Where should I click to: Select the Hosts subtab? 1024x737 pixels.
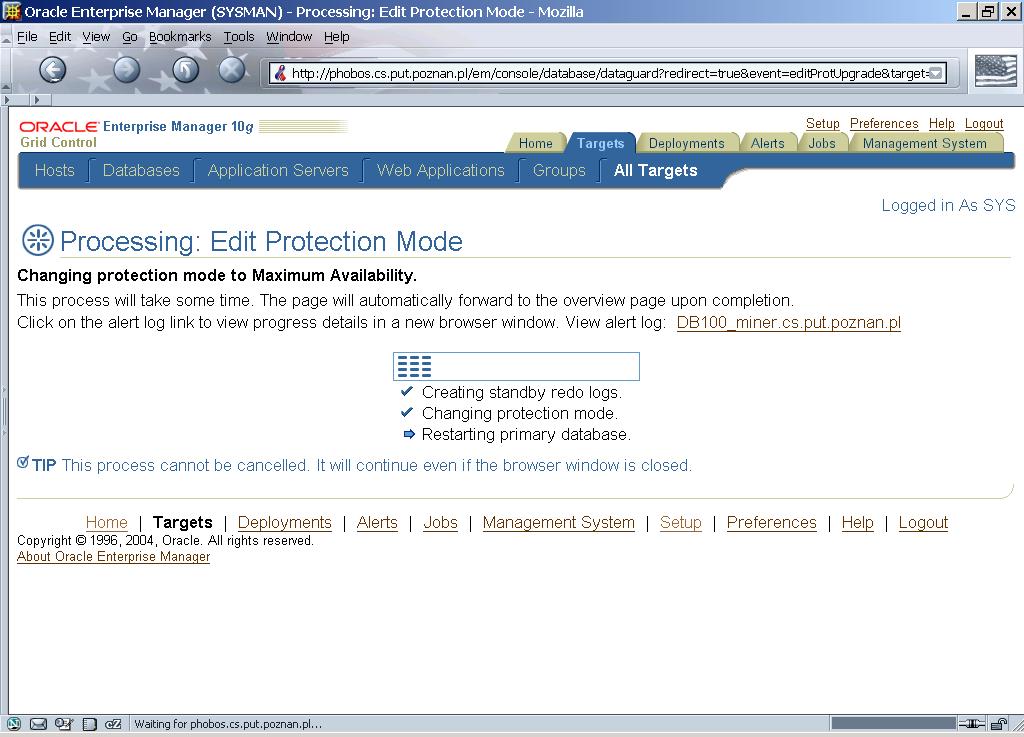click(54, 170)
